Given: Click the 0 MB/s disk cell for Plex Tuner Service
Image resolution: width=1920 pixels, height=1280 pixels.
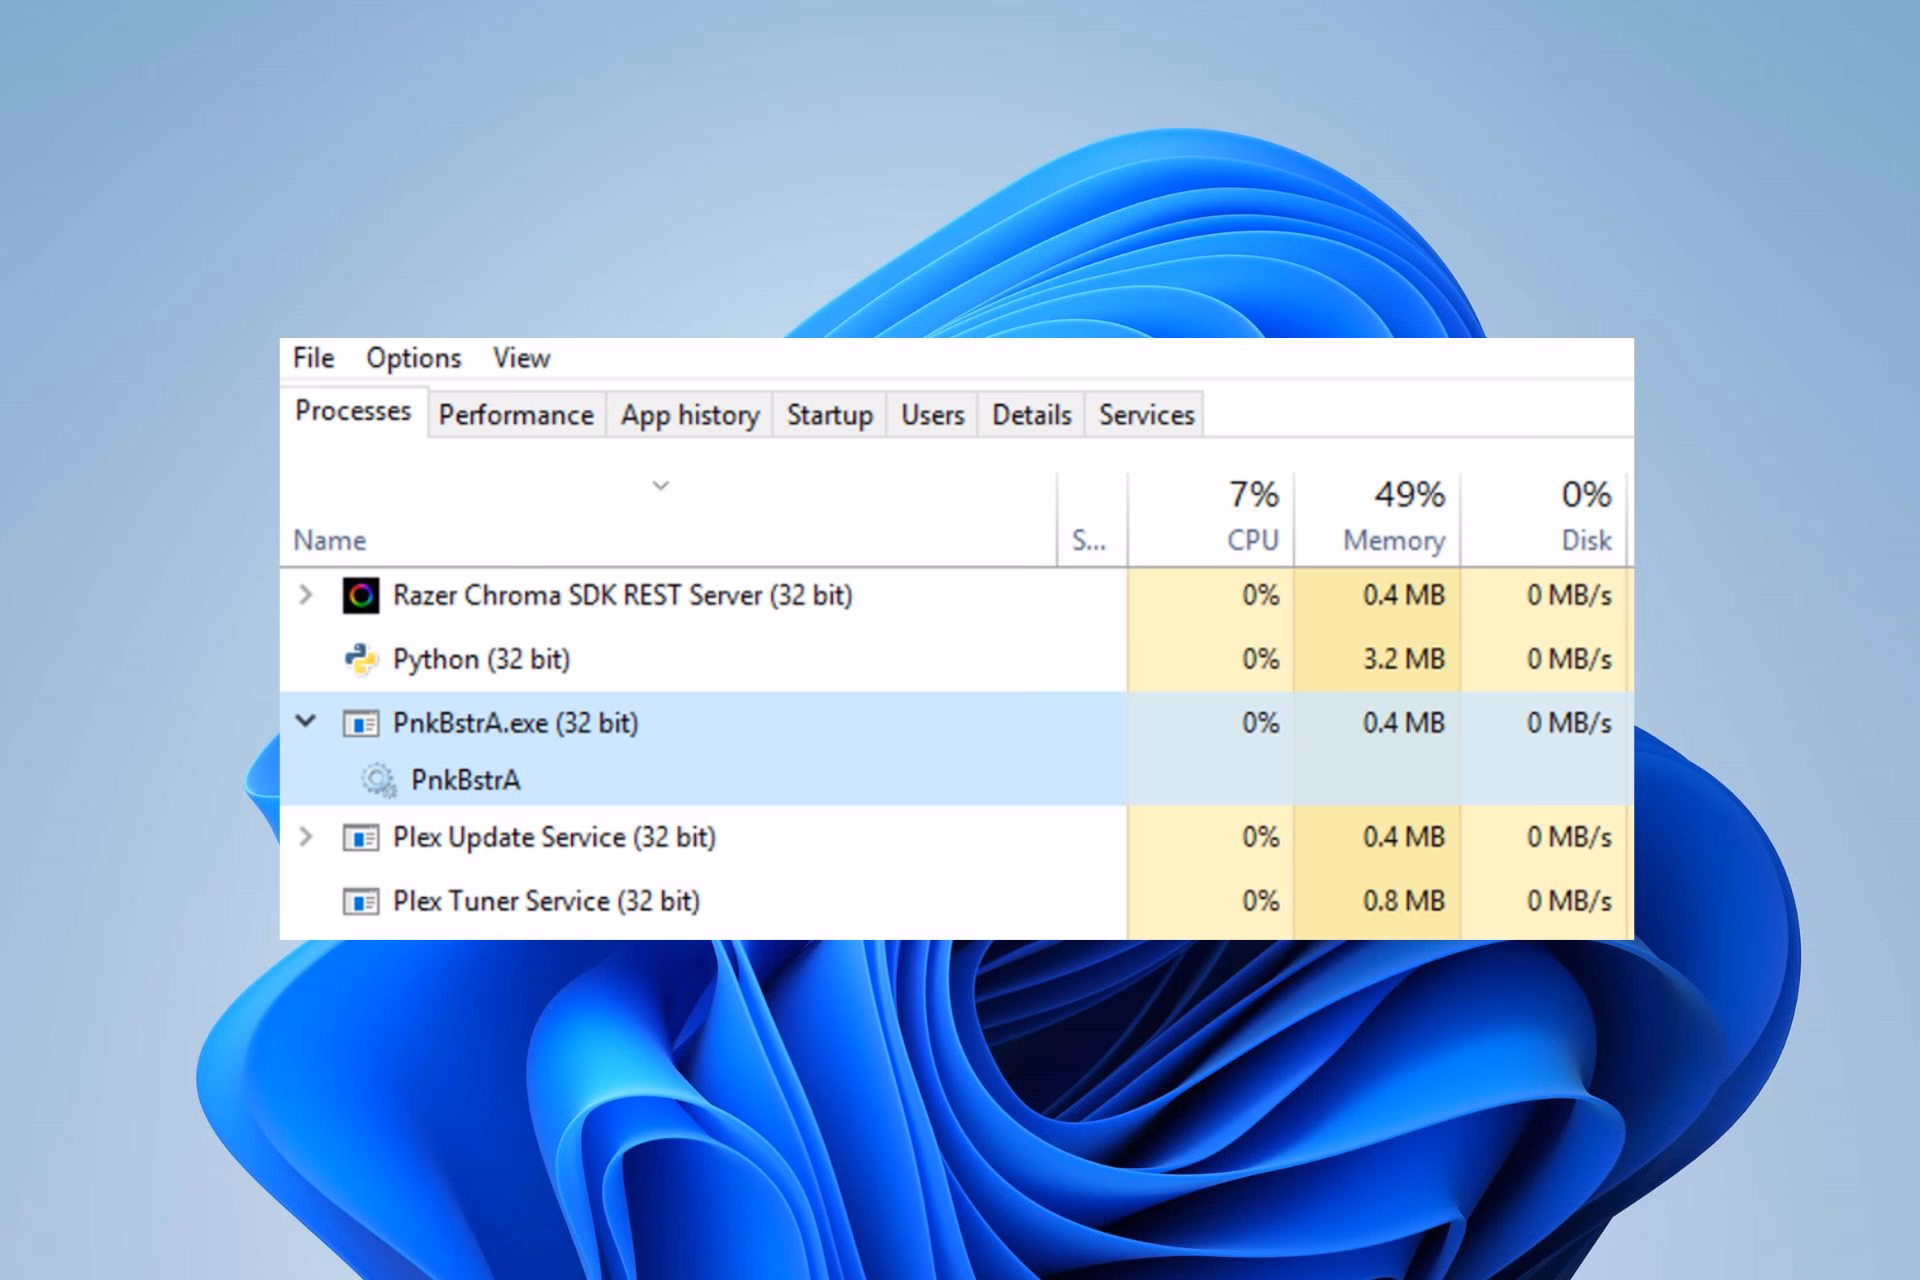Looking at the screenshot, I should [x=1544, y=901].
